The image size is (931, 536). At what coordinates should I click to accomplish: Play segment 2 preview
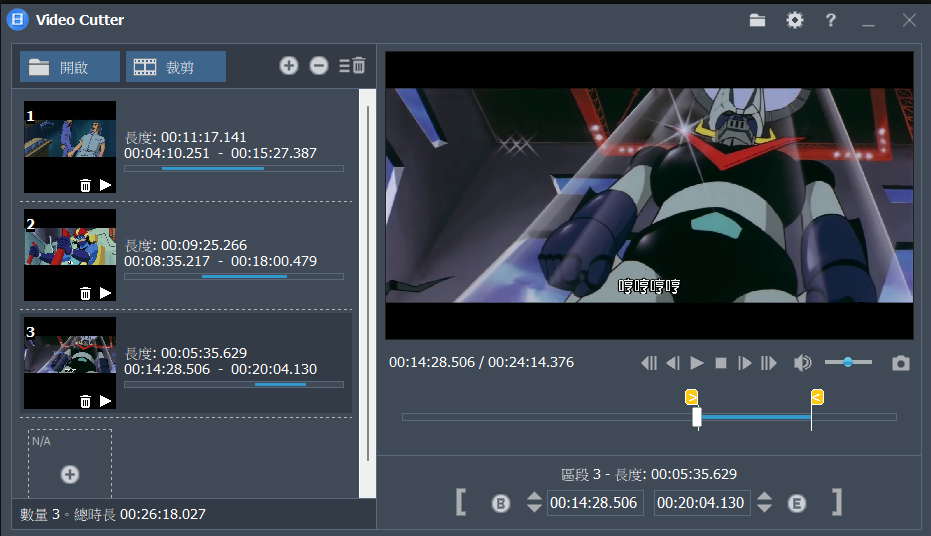coord(106,293)
